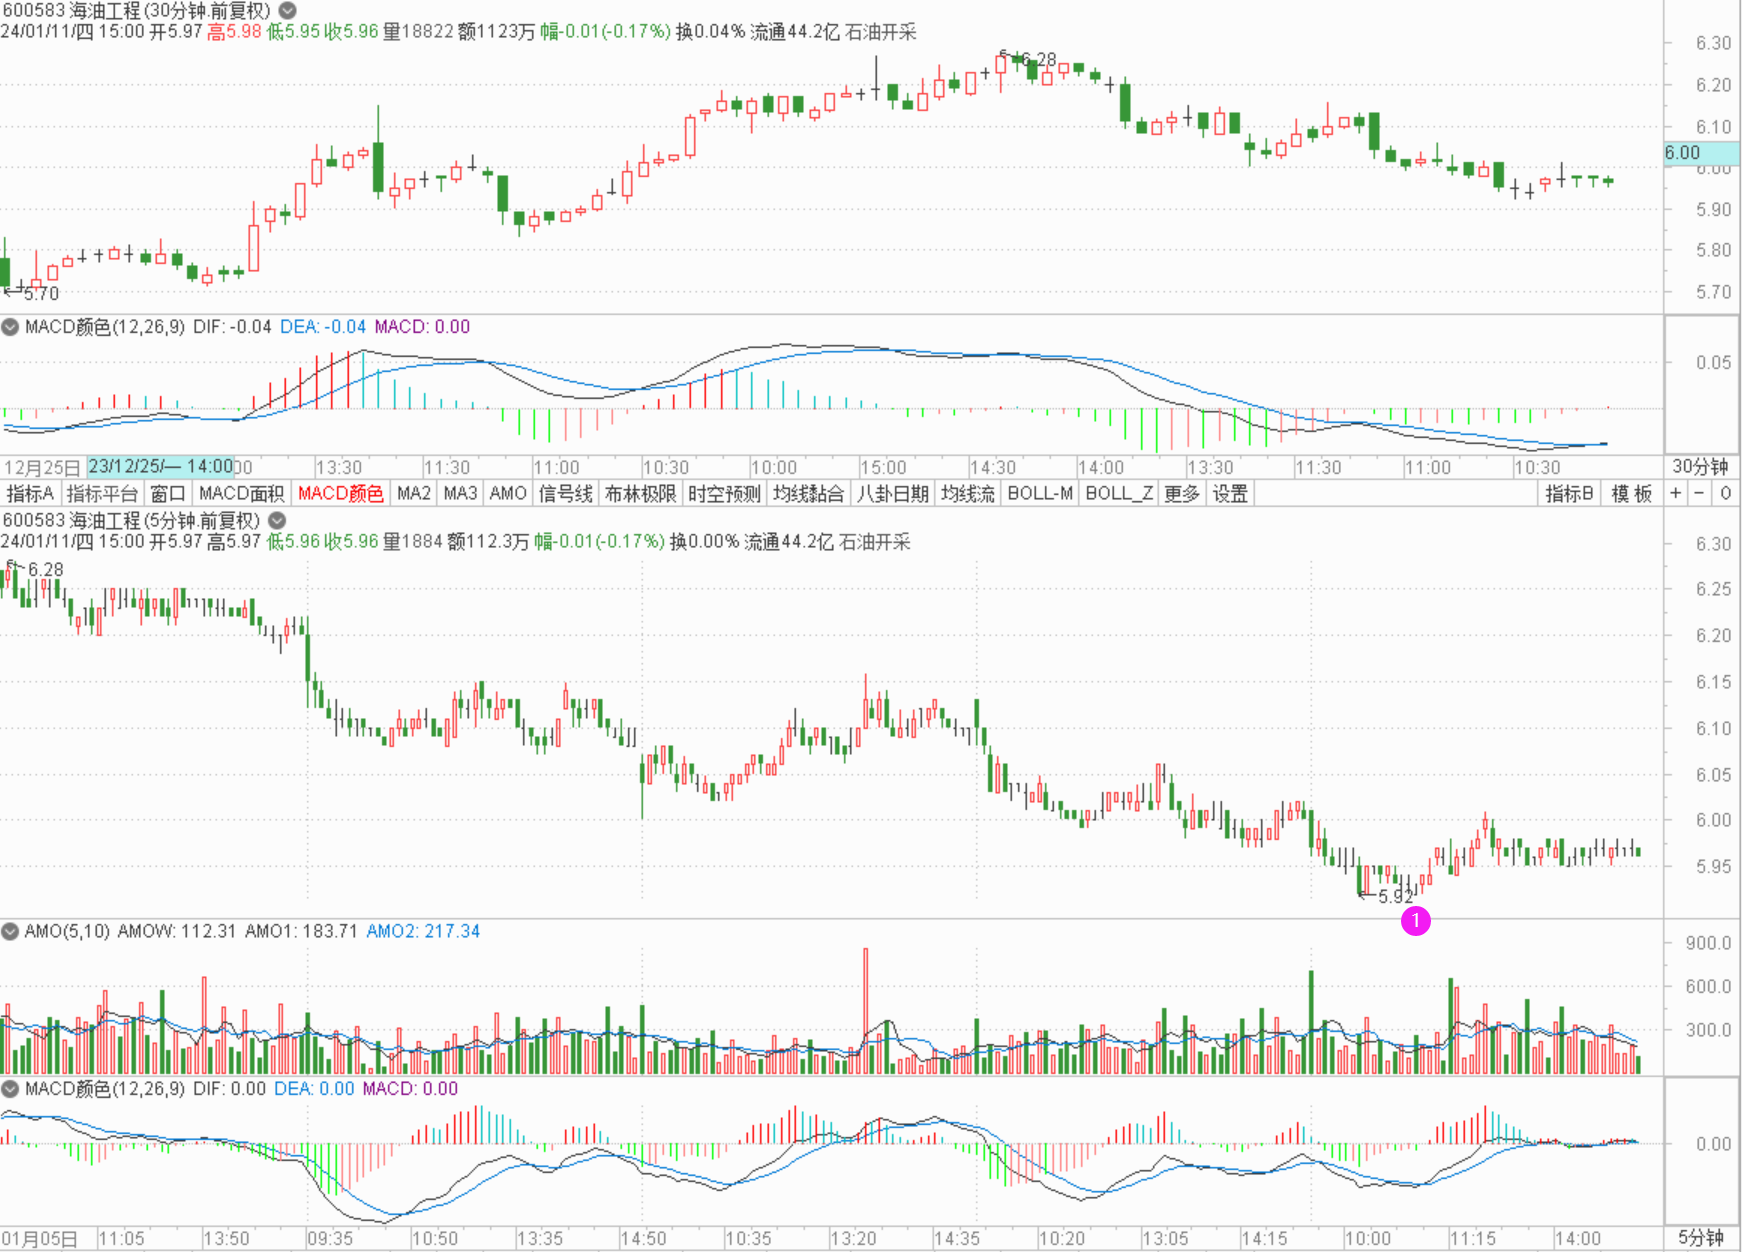Click the 更多 more button

click(x=1181, y=493)
